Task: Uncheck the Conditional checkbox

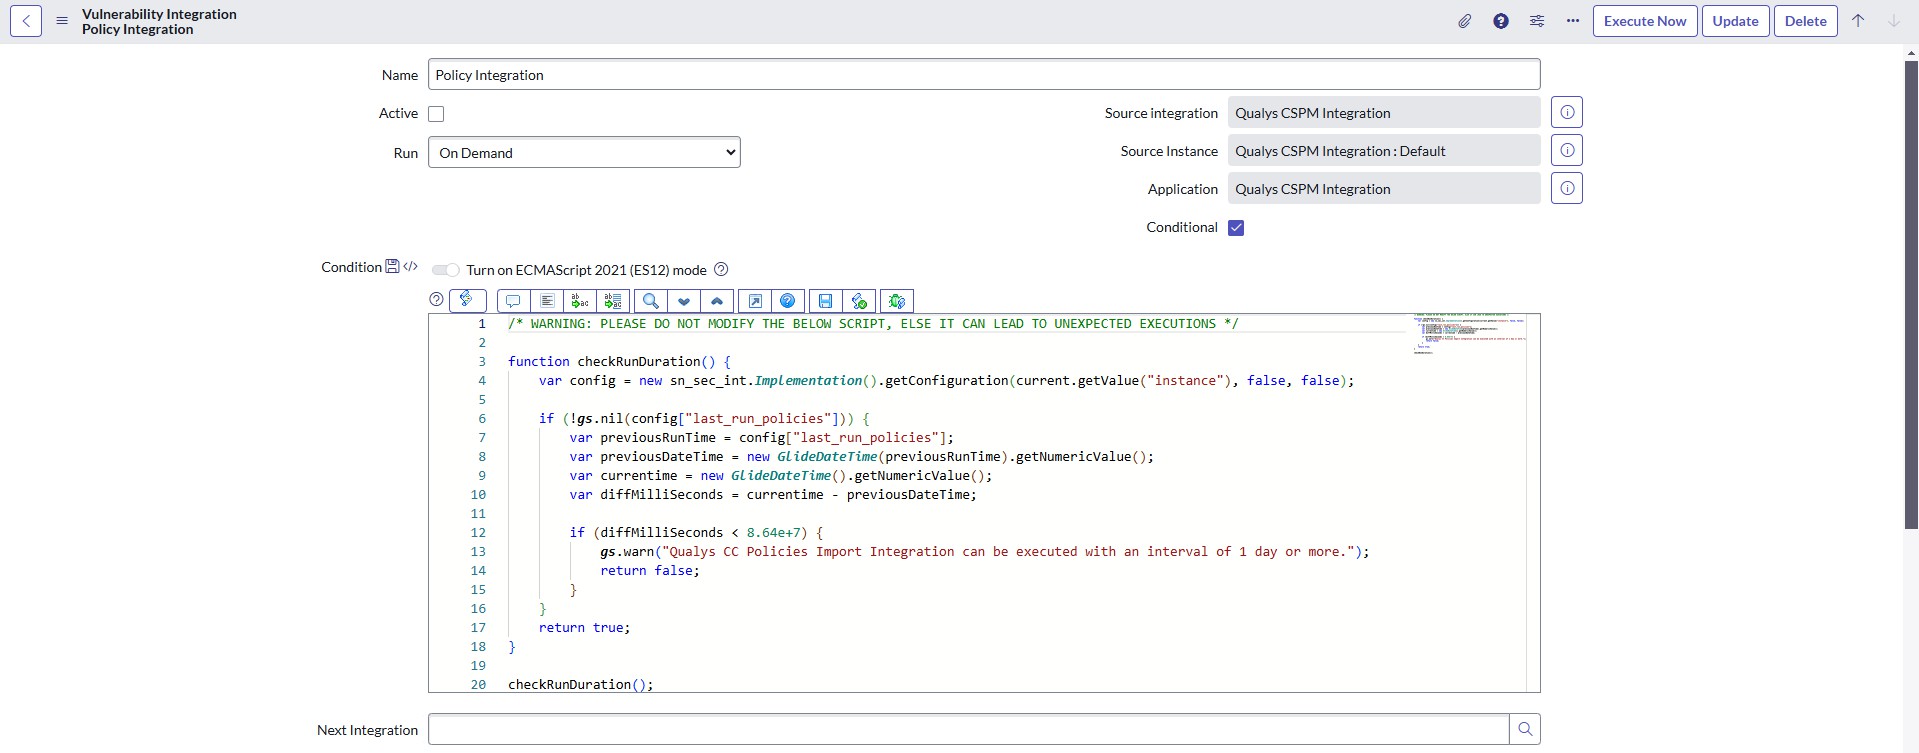Action: coord(1236,228)
